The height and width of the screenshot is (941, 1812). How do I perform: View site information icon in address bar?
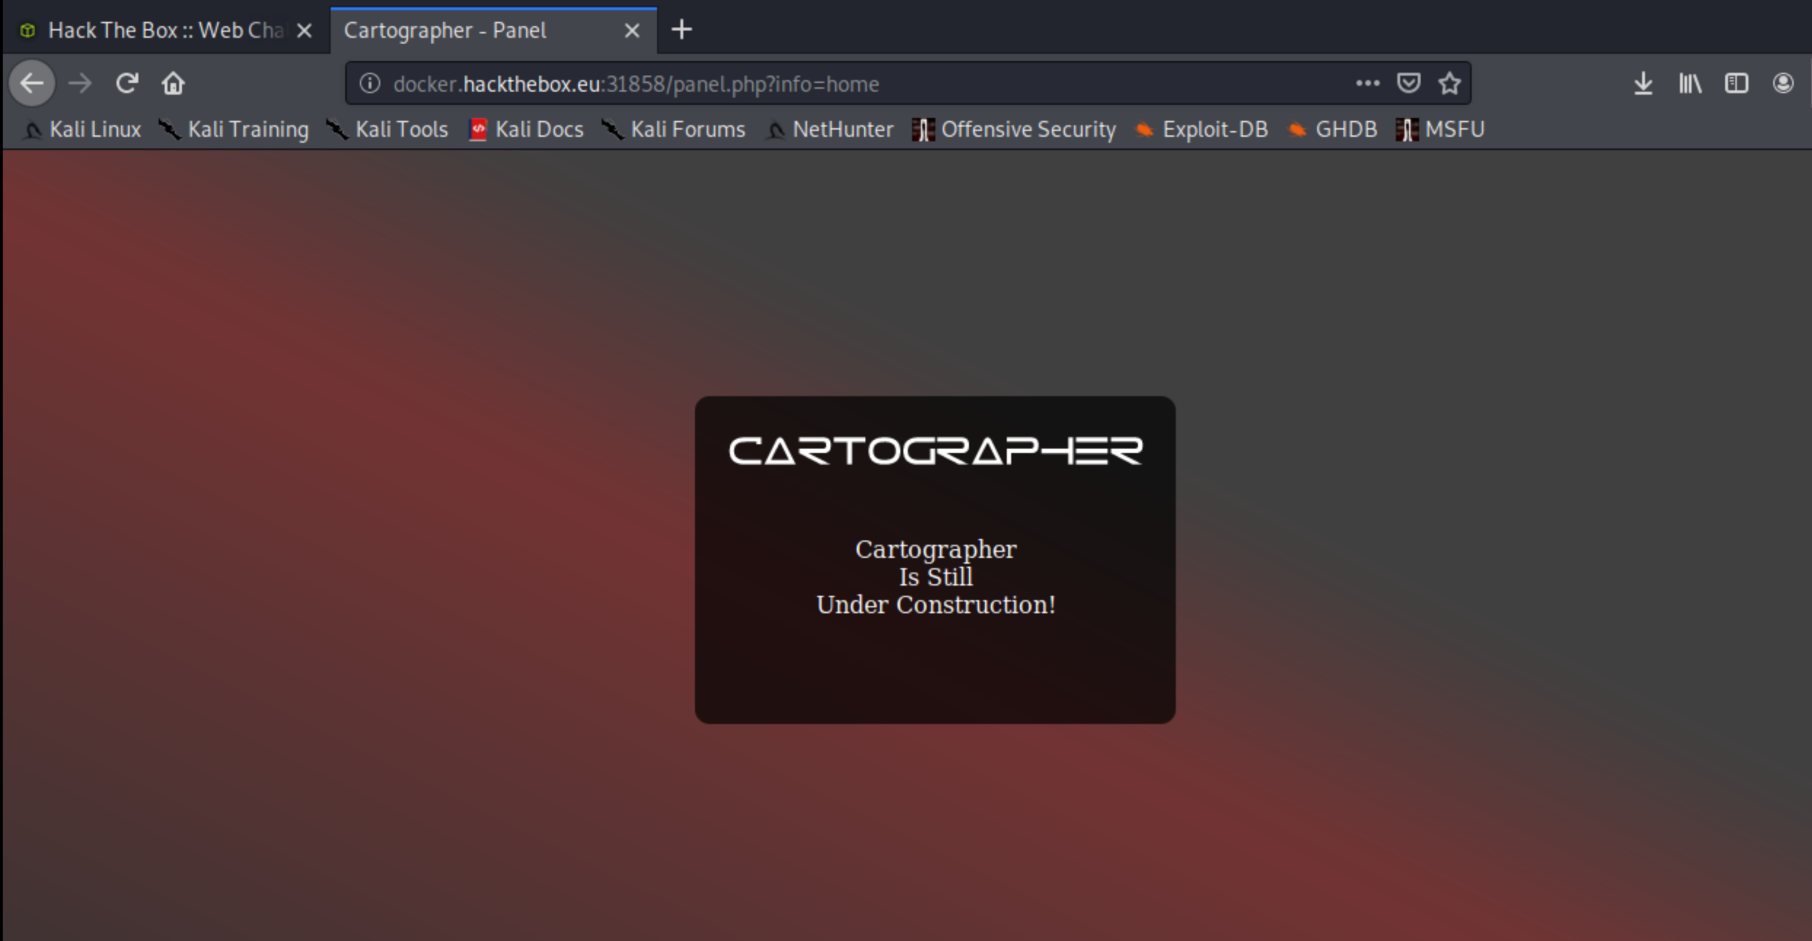(x=370, y=83)
